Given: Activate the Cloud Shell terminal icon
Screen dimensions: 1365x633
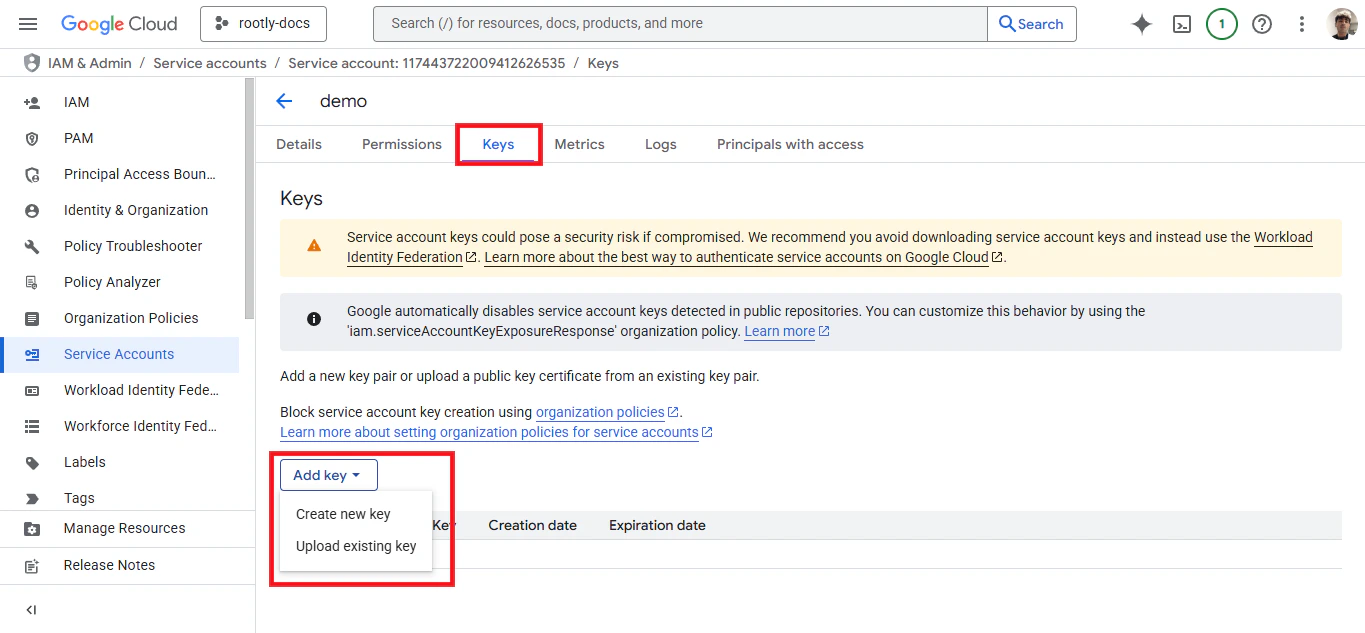Looking at the screenshot, I should click(x=1181, y=23).
